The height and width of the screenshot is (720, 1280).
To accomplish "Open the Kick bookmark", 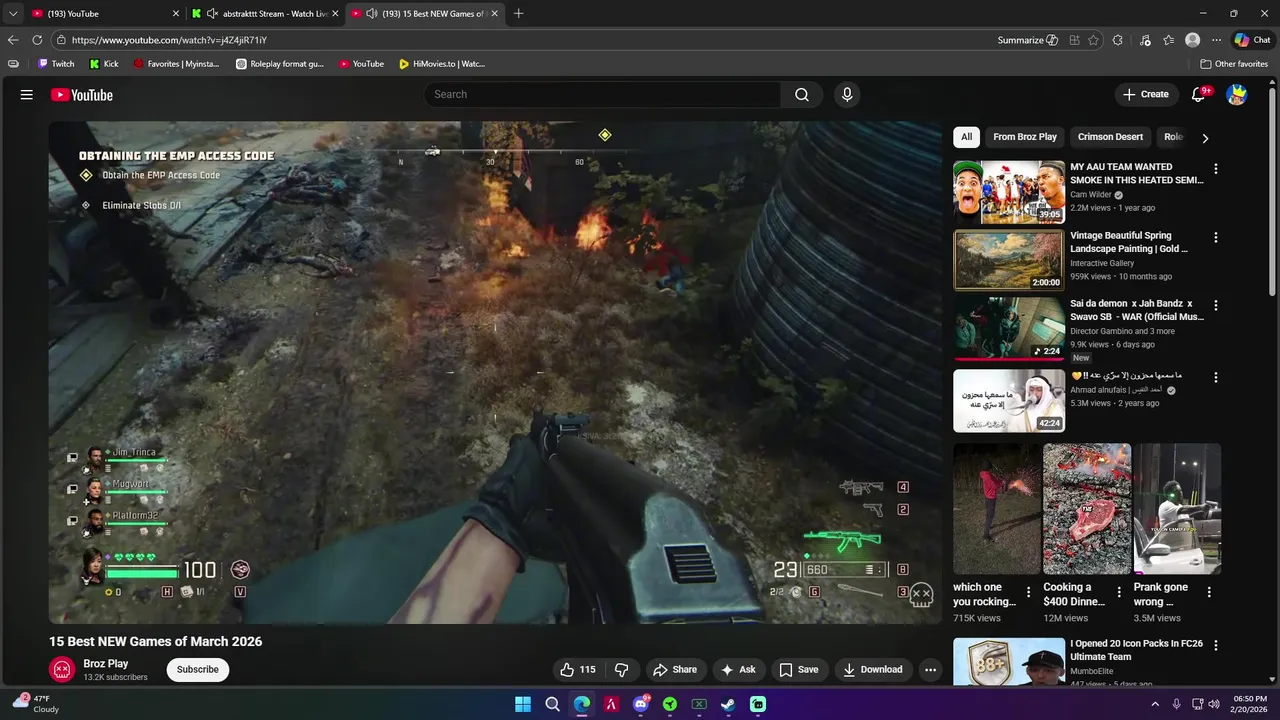I will pos(104,64).
